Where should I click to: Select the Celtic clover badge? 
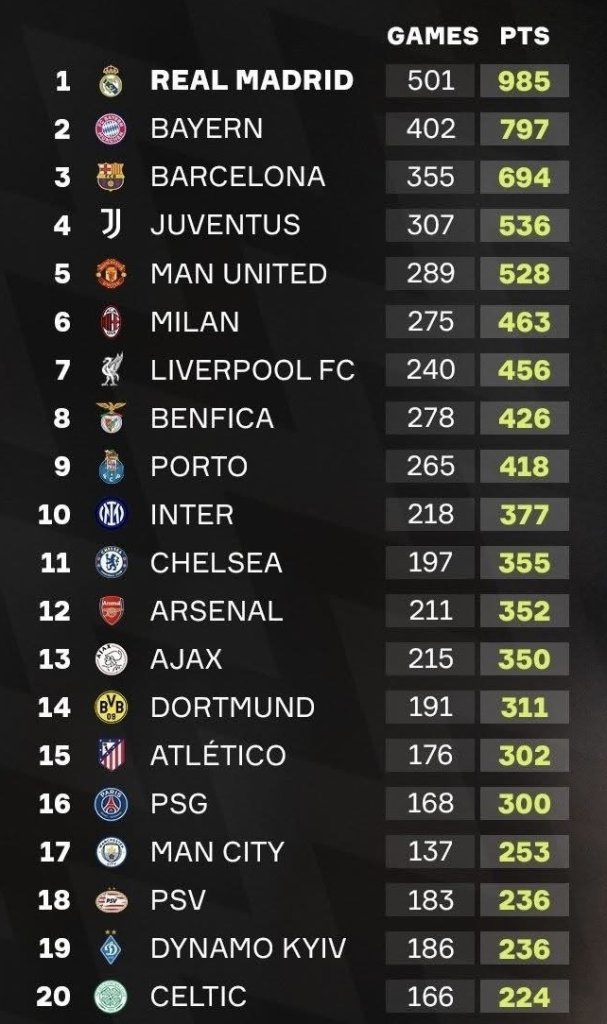[111, 997]
